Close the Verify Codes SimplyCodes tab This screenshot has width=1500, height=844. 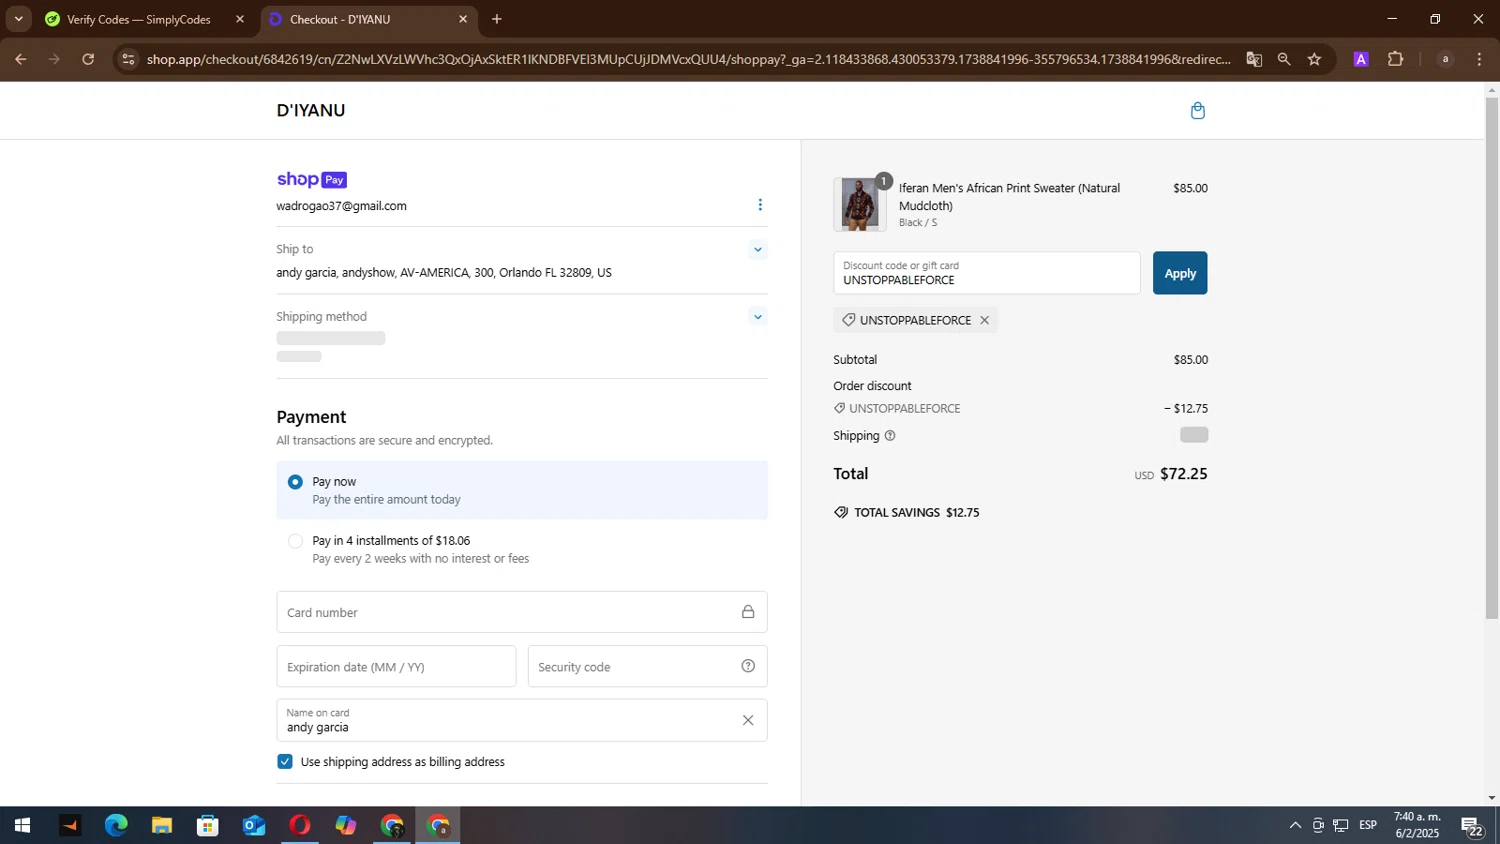[240, 19]
